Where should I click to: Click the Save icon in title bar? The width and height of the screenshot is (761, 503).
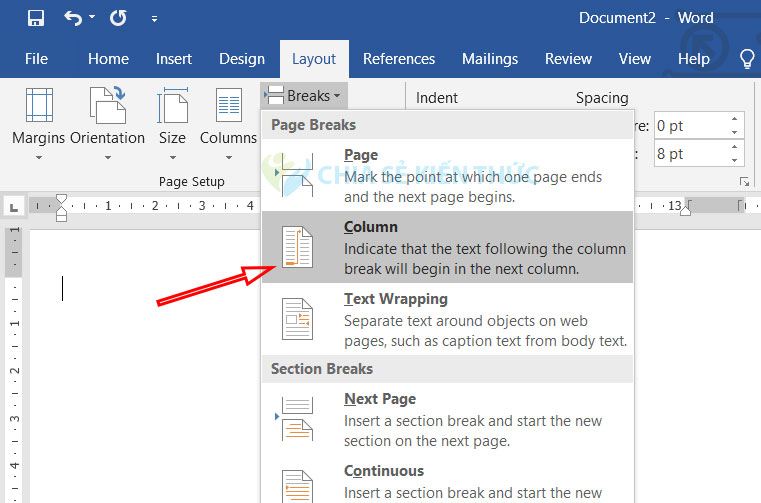tap(36, 18)
